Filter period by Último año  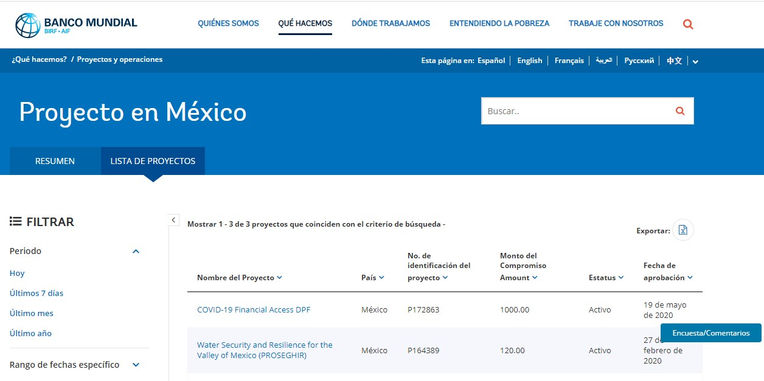(x=31, y=333)
